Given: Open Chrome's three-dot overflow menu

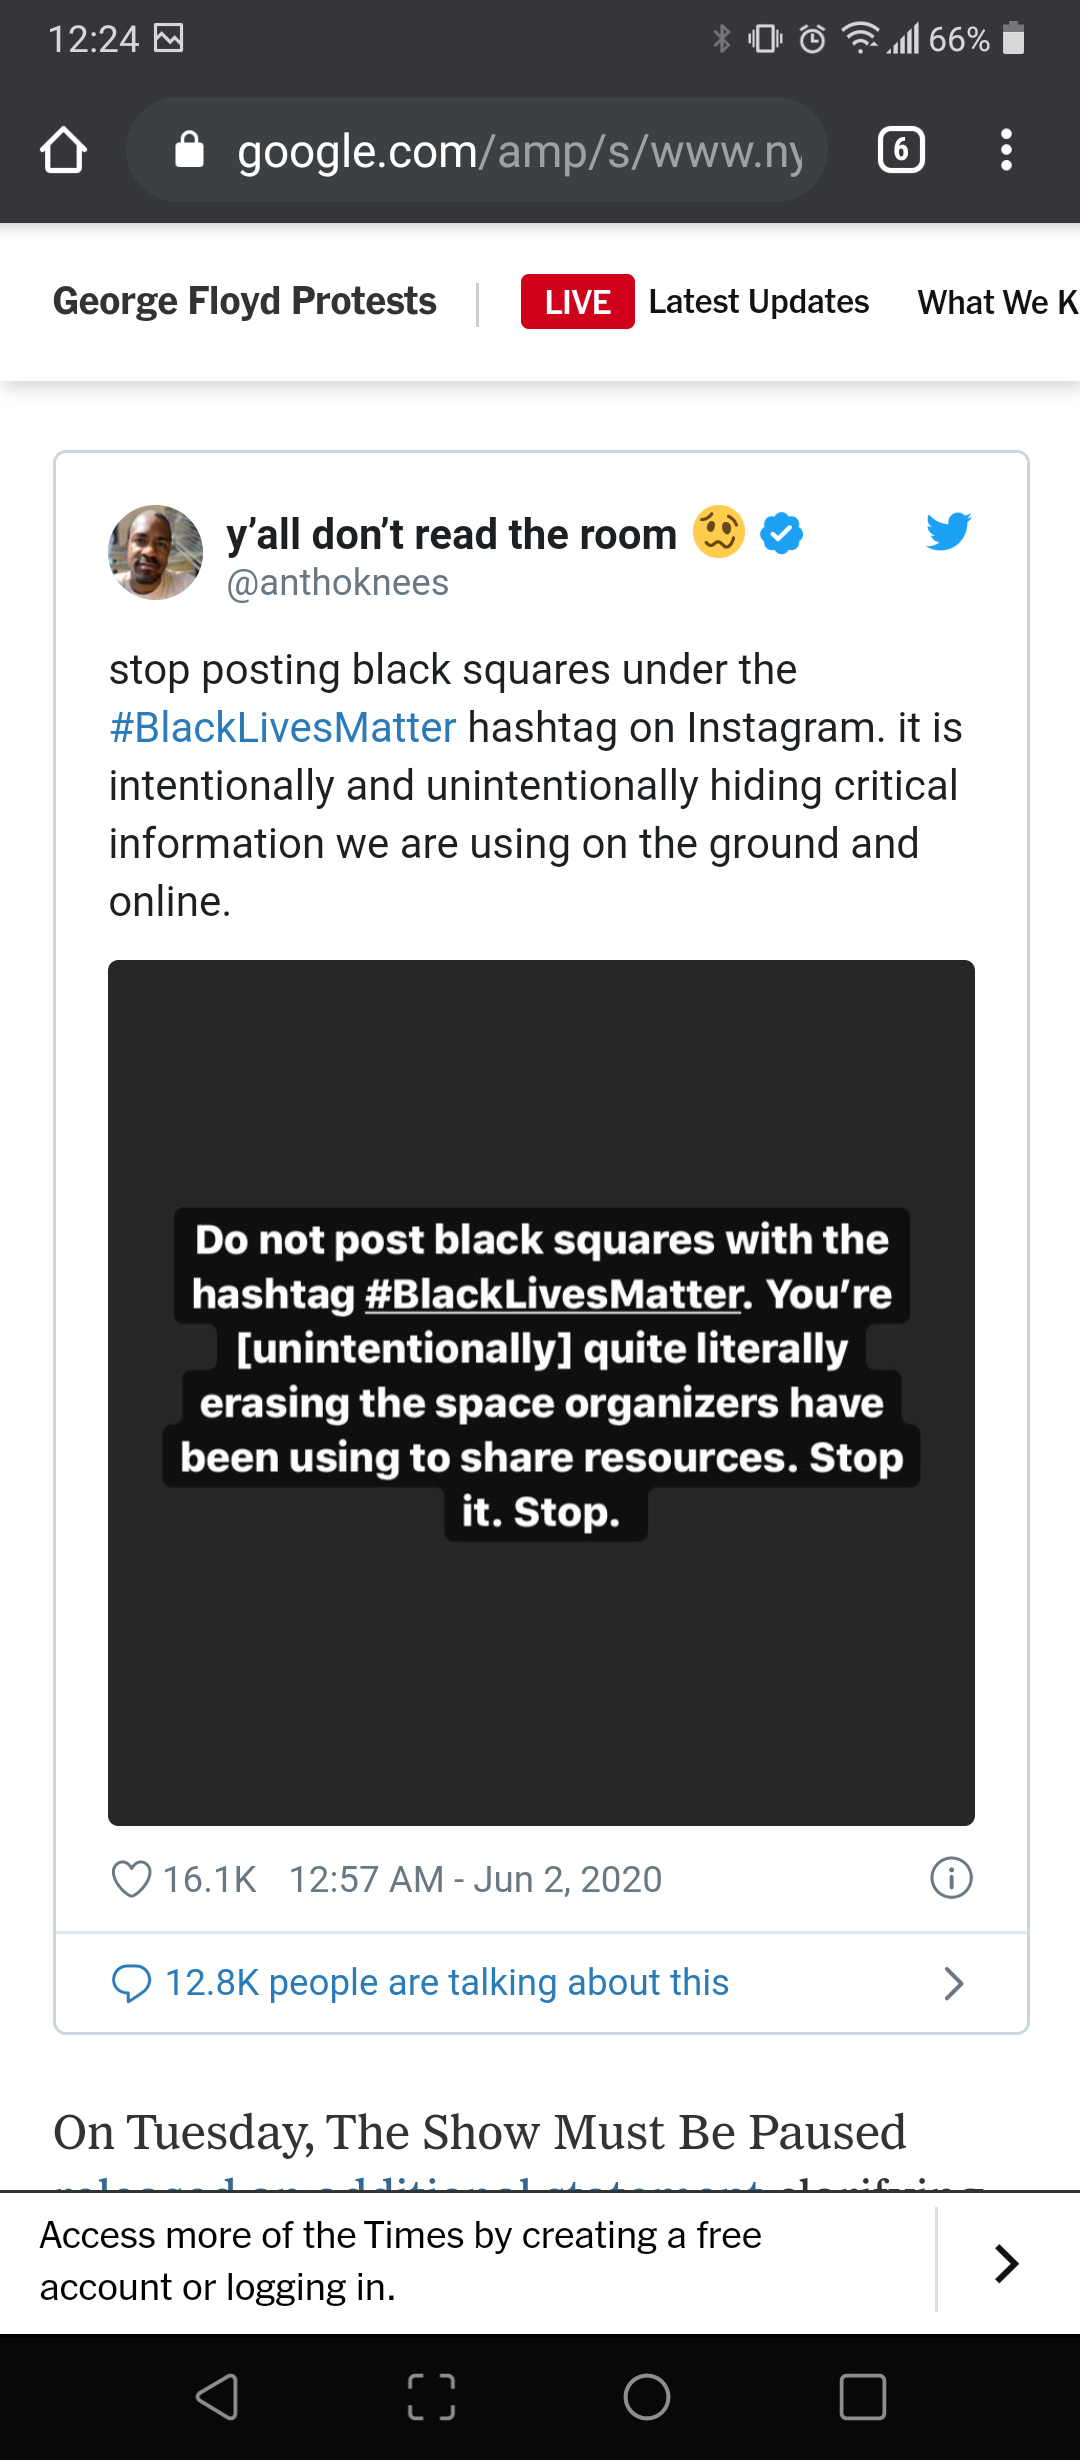Looking at the screenshot, I should (x=1006, y=150).
